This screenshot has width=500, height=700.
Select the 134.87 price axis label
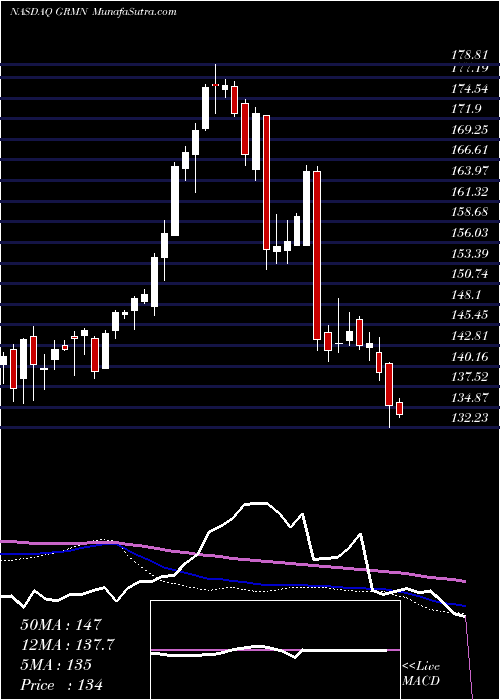click(468, 397)
